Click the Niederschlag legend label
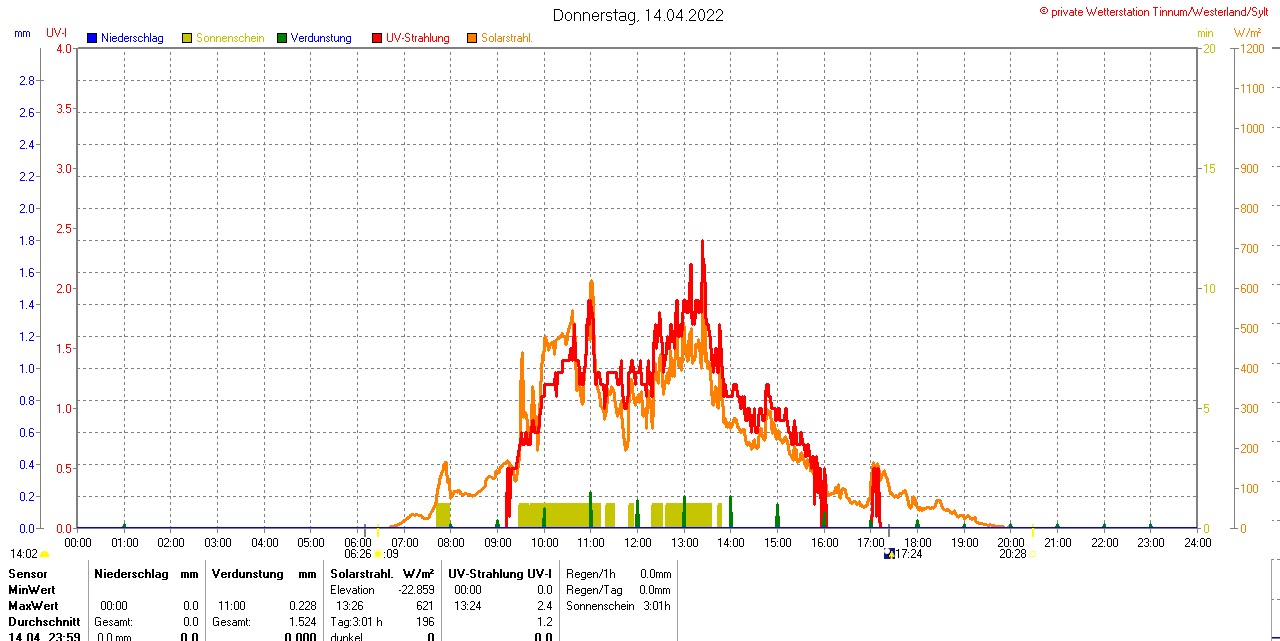 tap(132, 38)
